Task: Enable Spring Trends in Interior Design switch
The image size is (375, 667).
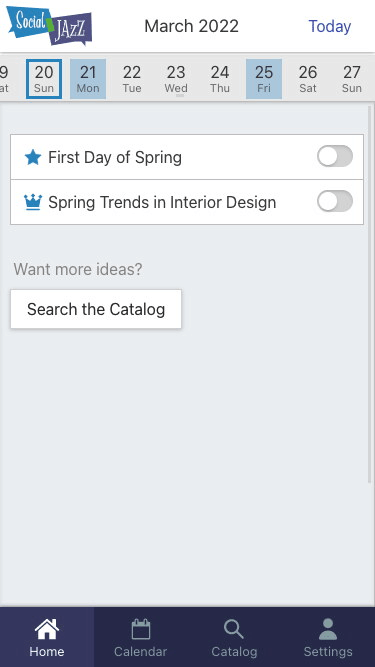Action: [335, 201]
